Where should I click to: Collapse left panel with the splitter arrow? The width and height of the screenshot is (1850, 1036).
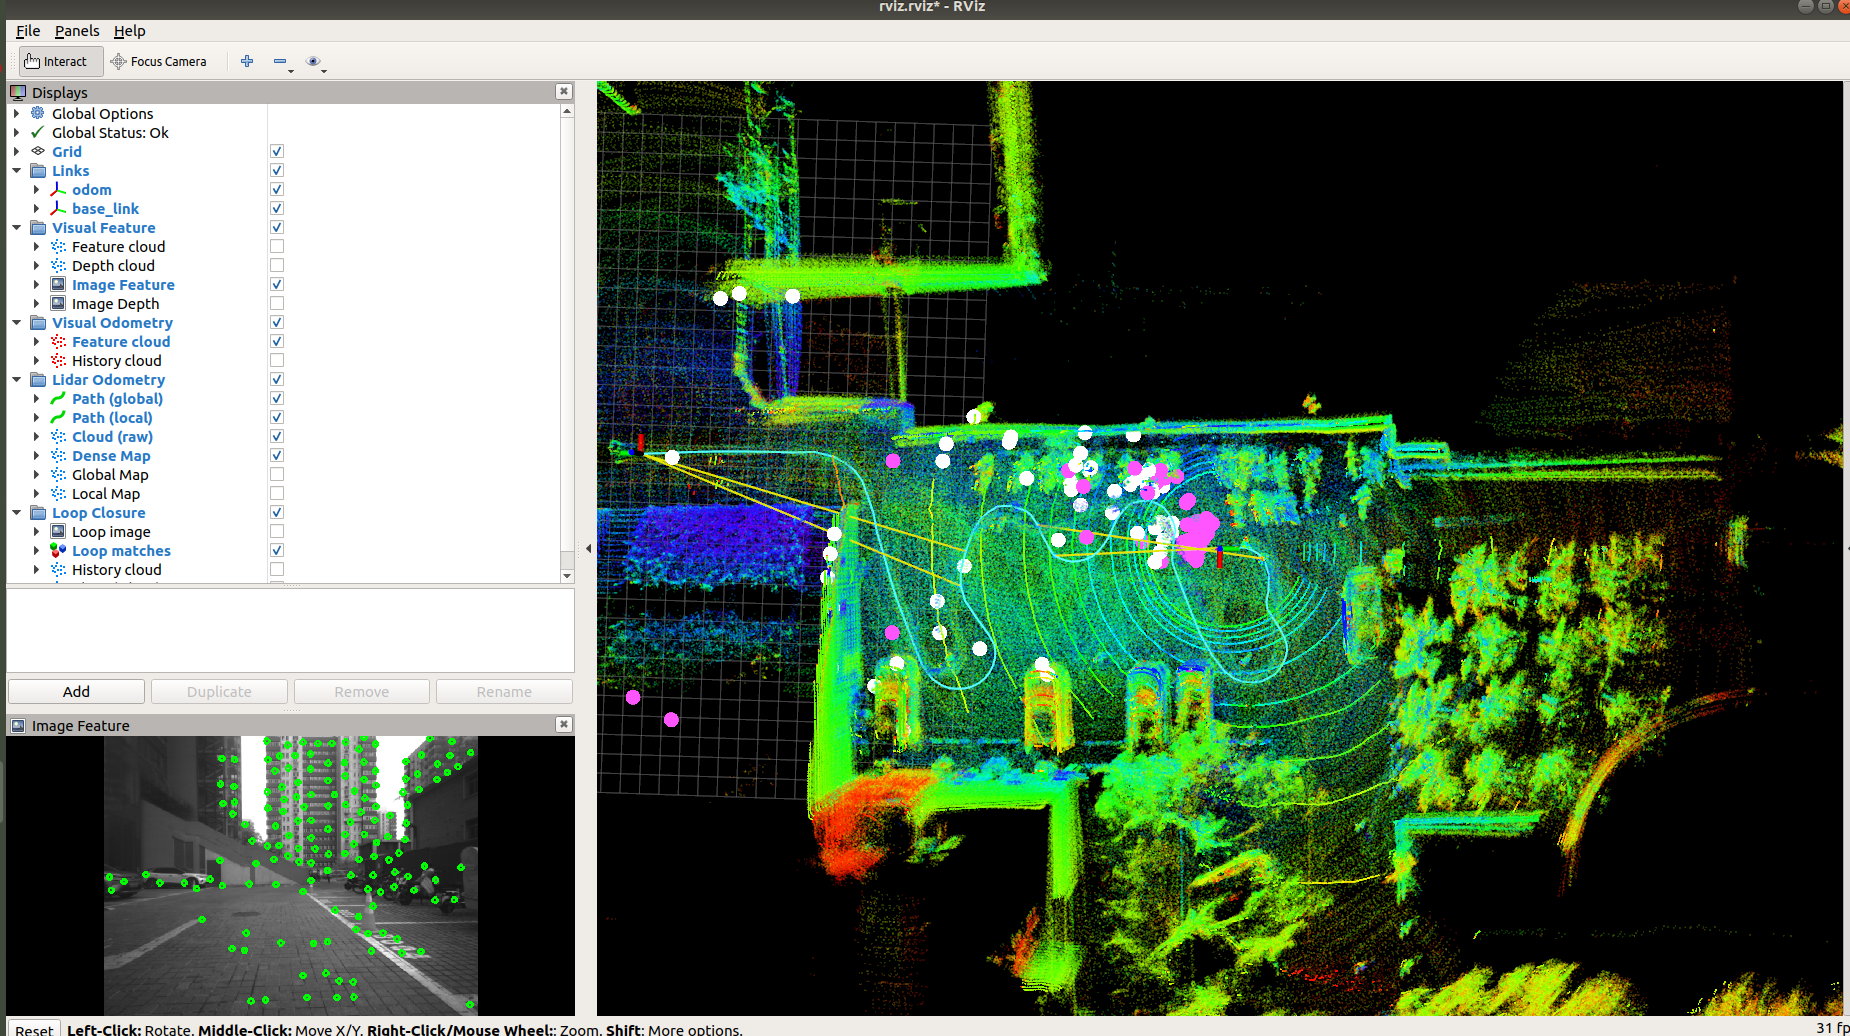point(588,548)
